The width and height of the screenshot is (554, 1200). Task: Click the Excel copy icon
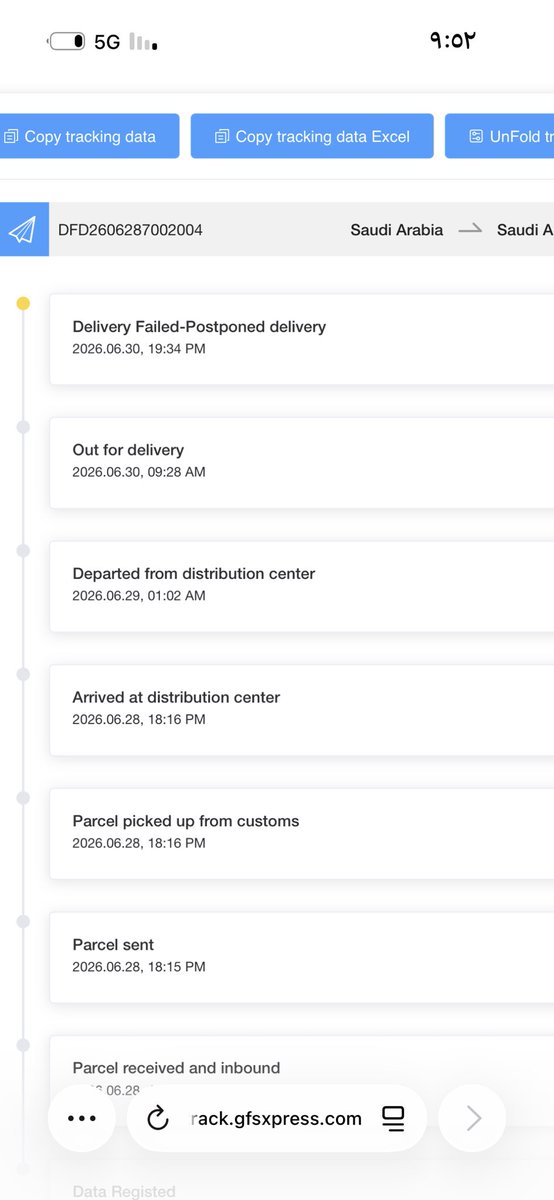click(x=222, y=136)
